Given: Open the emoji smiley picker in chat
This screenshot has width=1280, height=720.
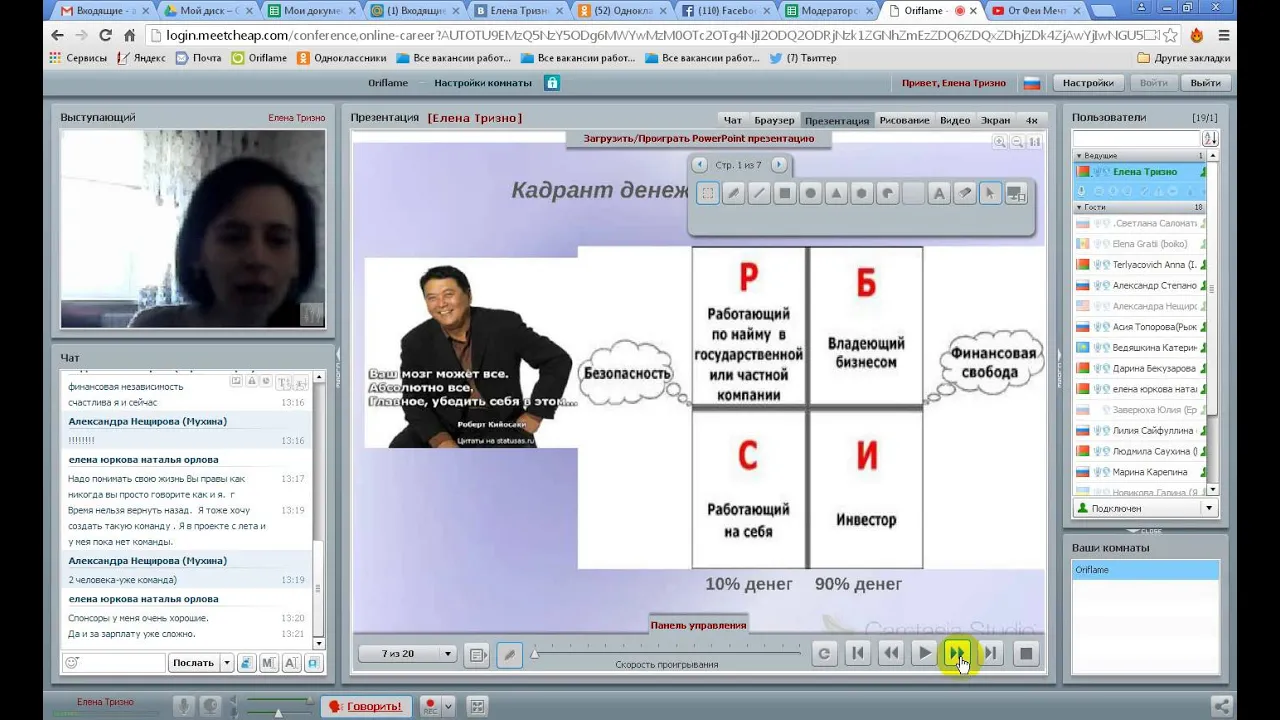Looking at the screenshot, I should pyautogui.click(x=71, y=662).
